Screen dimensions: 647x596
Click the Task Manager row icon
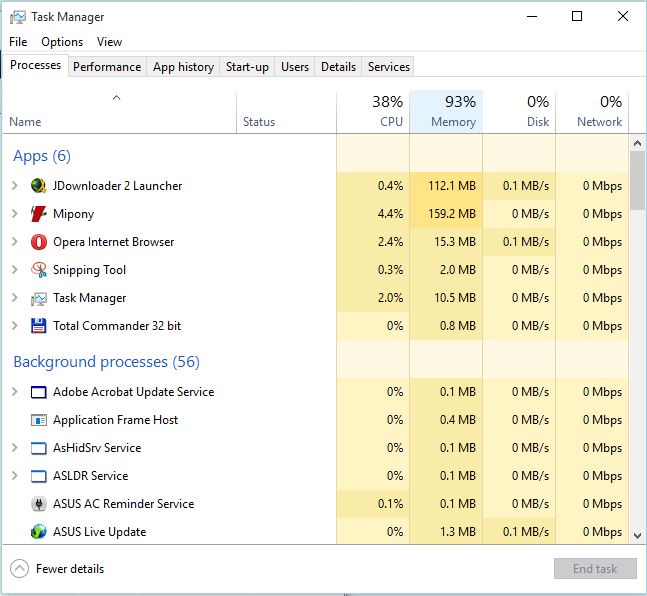[38, 298]
